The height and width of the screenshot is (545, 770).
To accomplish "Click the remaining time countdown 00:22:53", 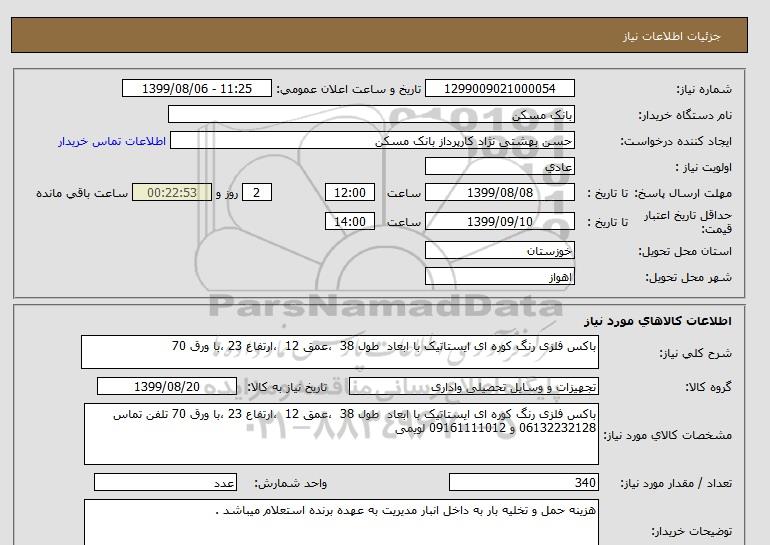I will 171,193.
